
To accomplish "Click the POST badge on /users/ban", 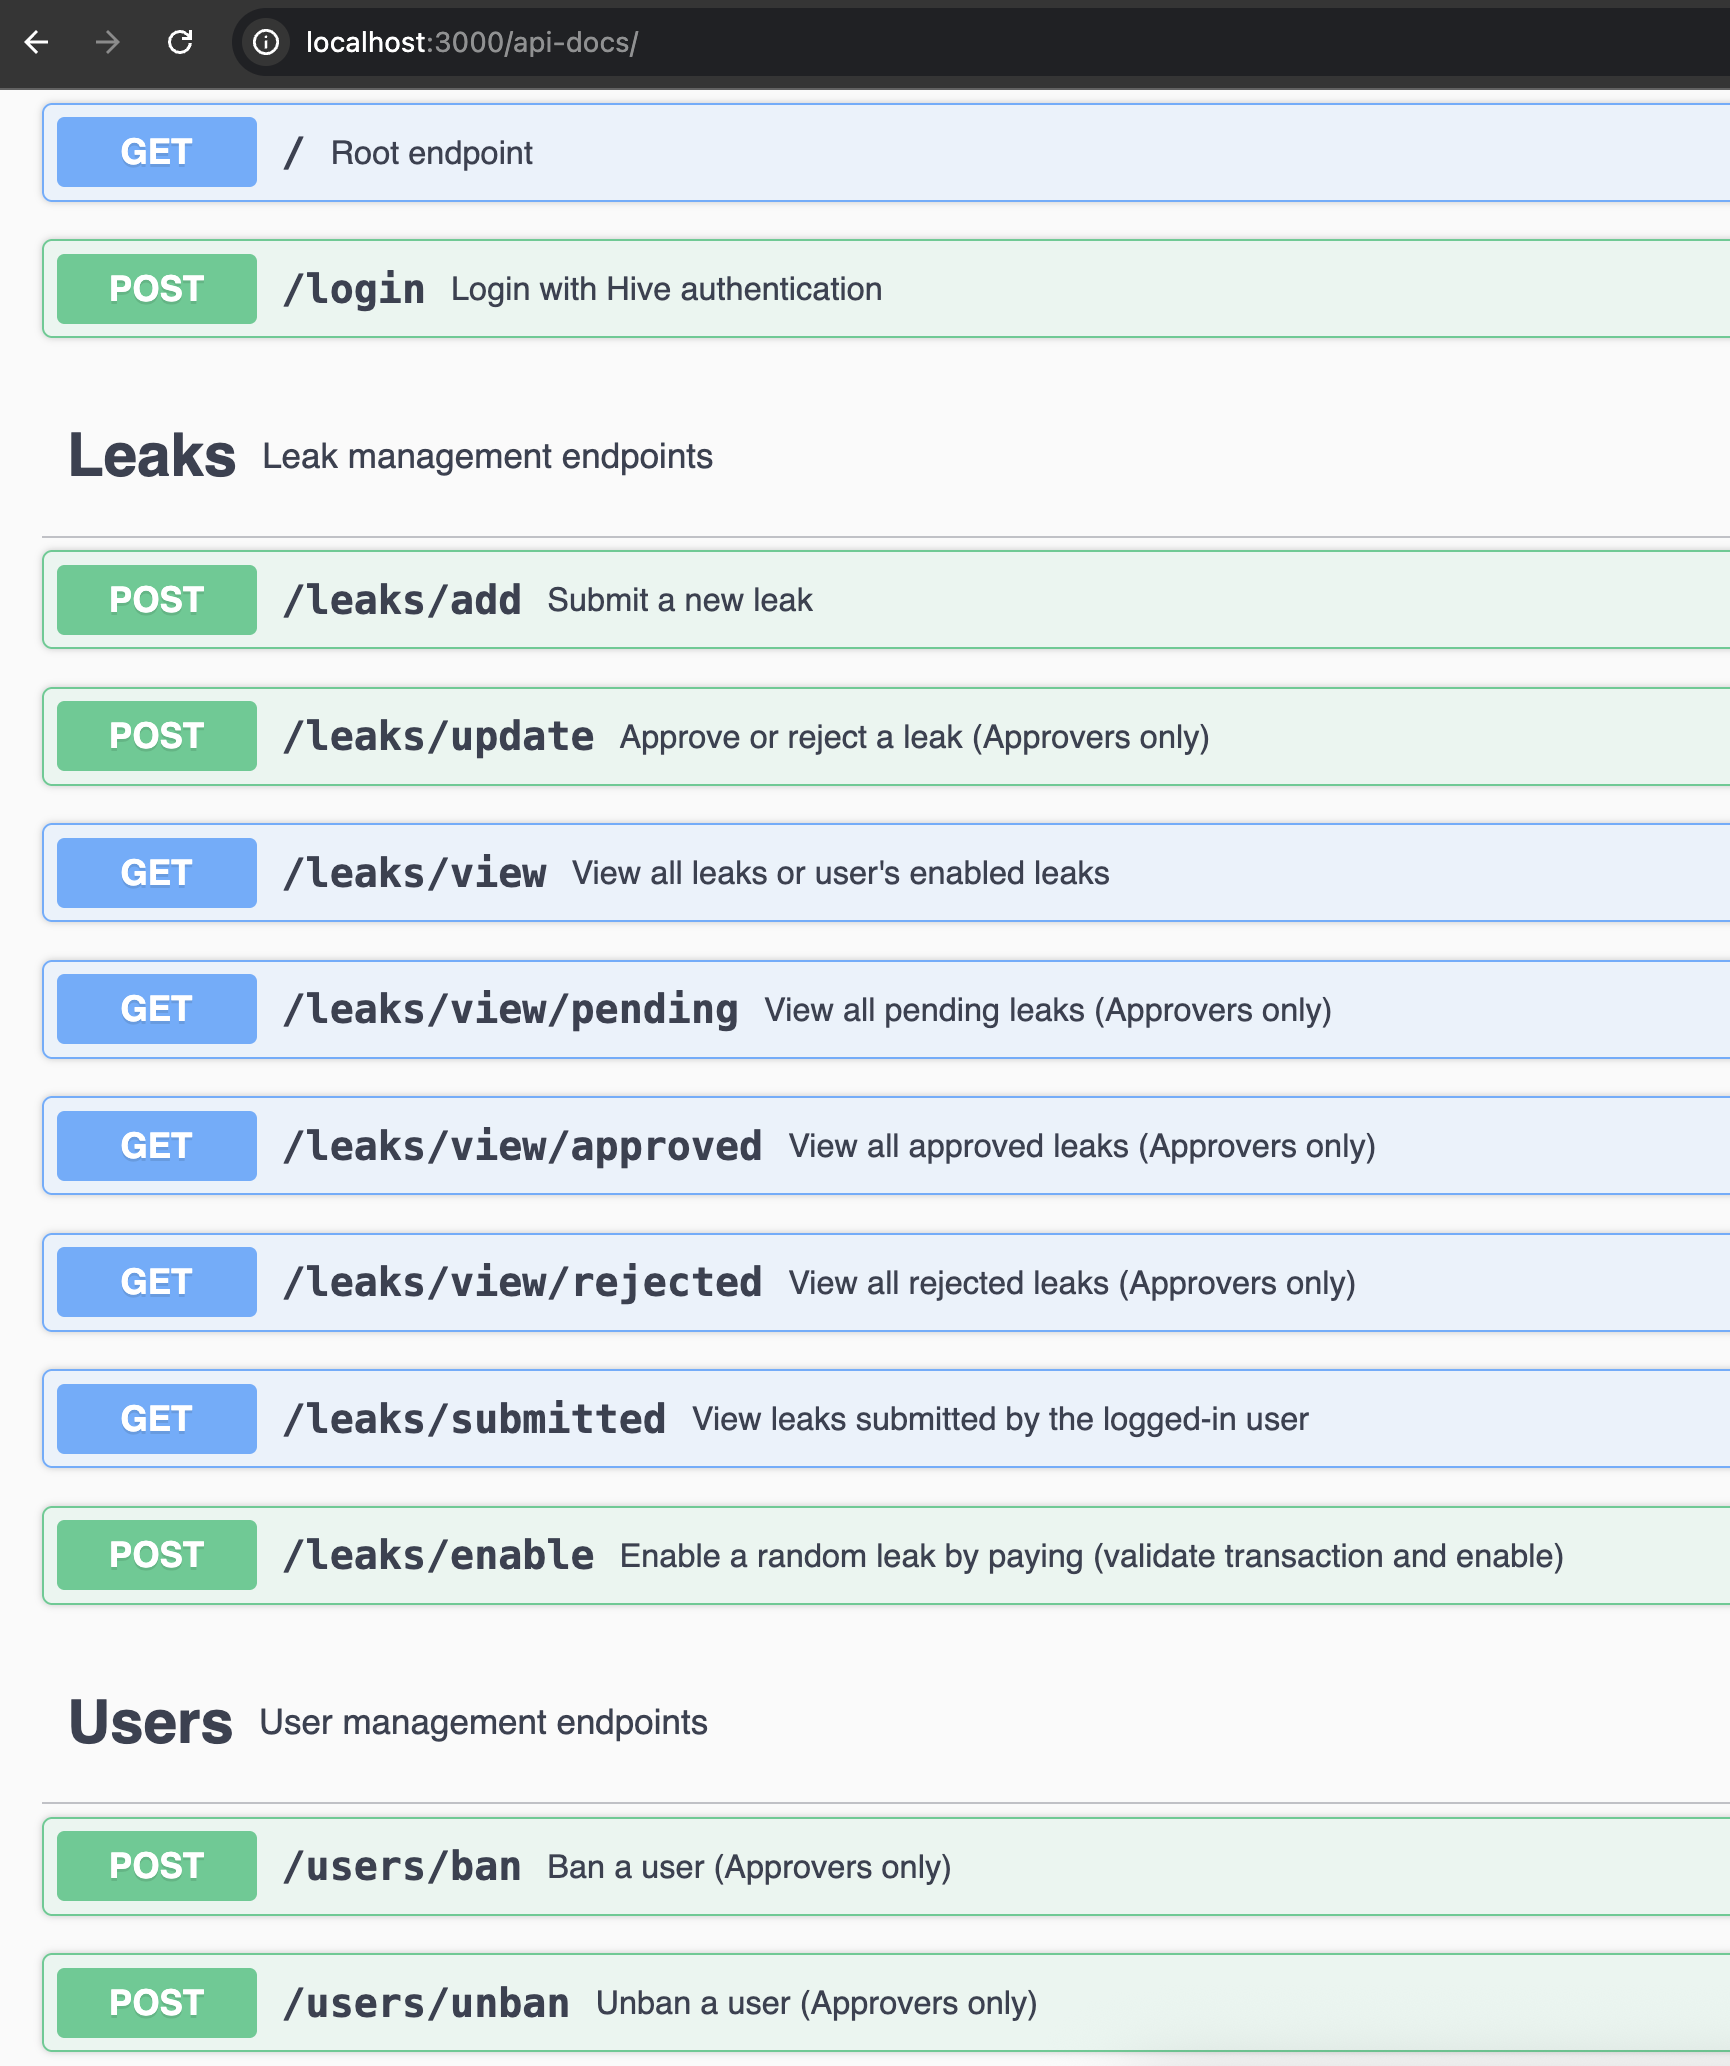I will tap(156, 1866).
